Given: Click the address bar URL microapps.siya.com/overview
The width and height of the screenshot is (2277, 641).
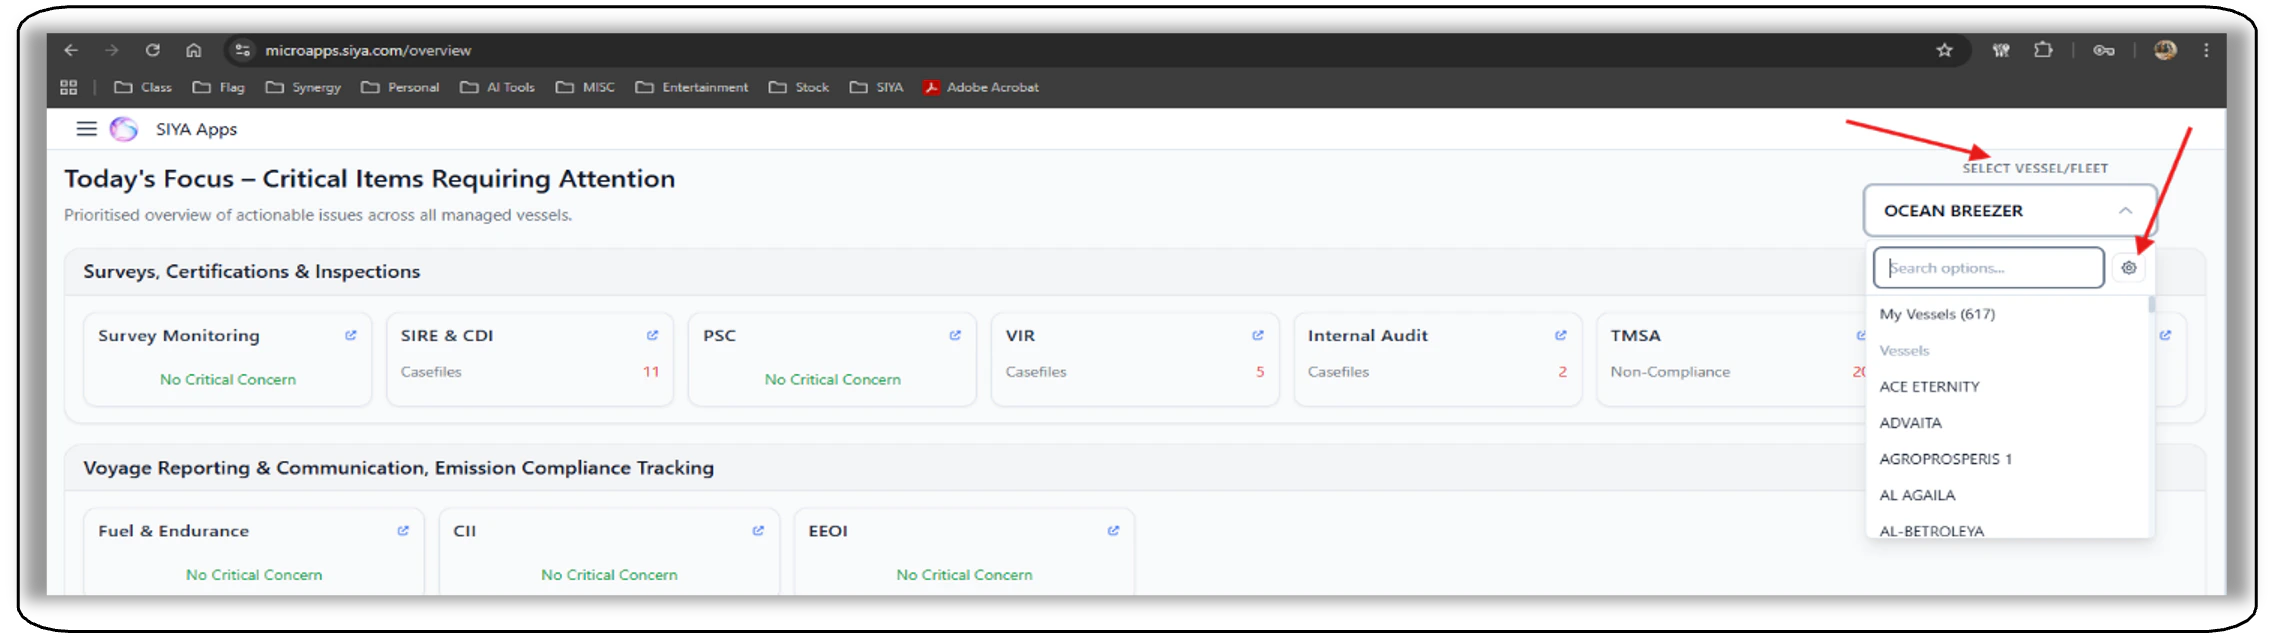Looking at the screenshot, I should (368, 50).
